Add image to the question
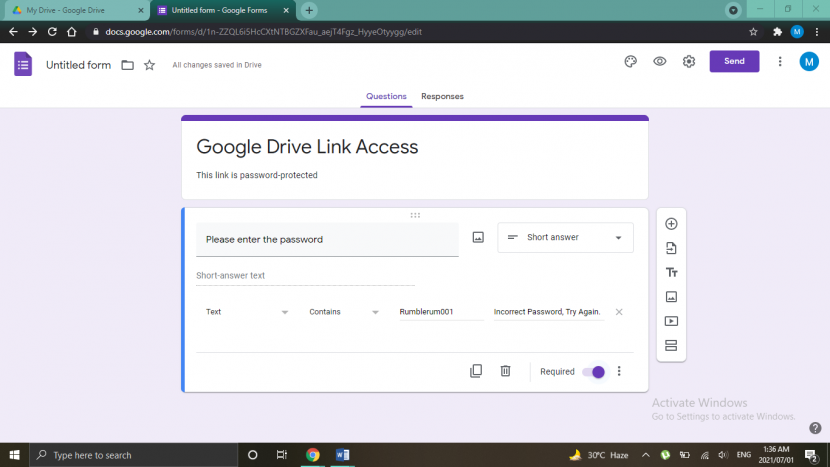 coord(478,238)
